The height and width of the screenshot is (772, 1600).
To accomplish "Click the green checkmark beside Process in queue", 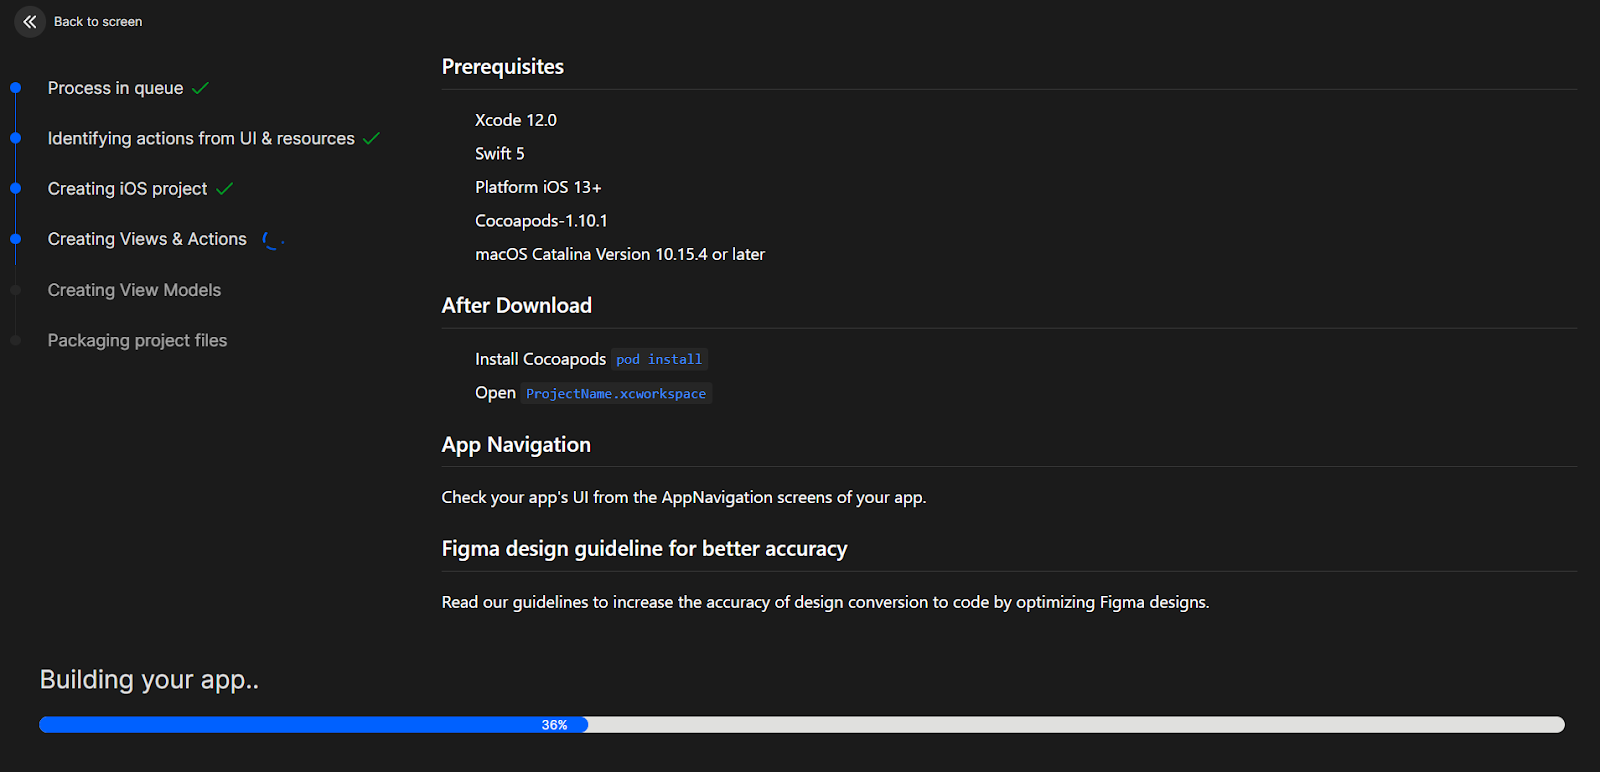I will coord(200,88).
